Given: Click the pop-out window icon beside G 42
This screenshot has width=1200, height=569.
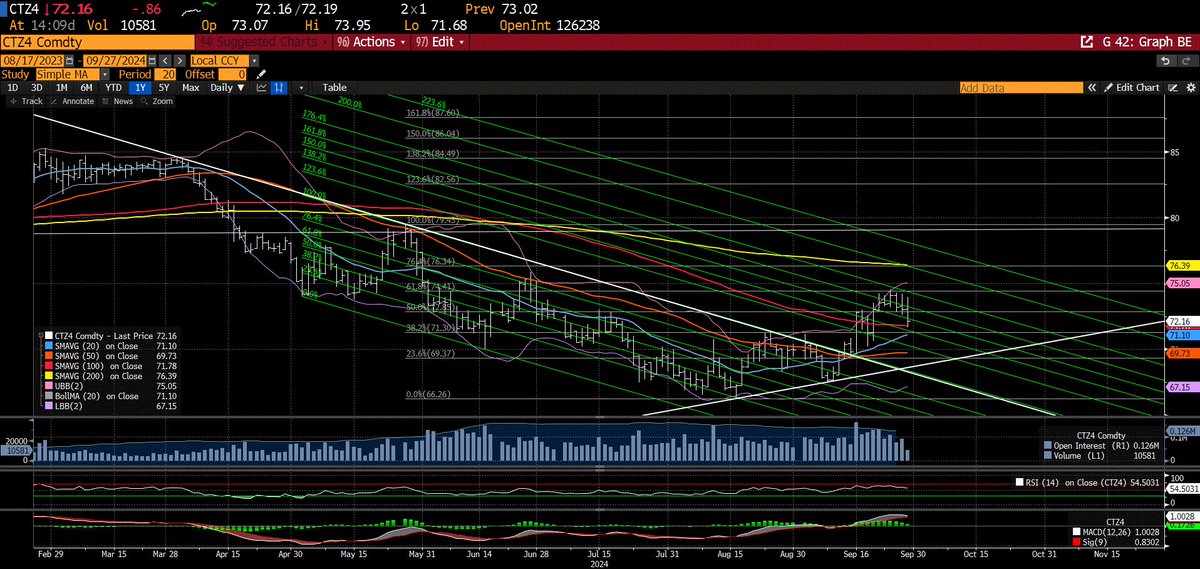Looking at the screenshot, I should tap(1087, 42).
